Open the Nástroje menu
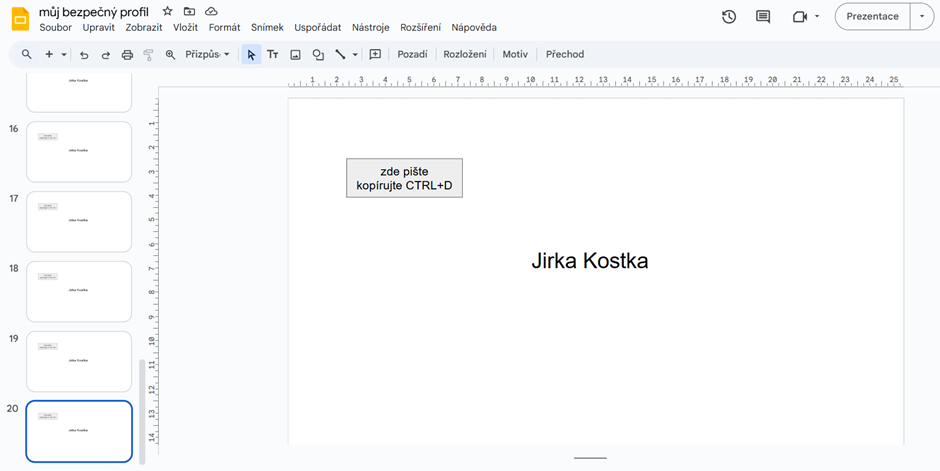The image size is (940, 471). (370, 28)
